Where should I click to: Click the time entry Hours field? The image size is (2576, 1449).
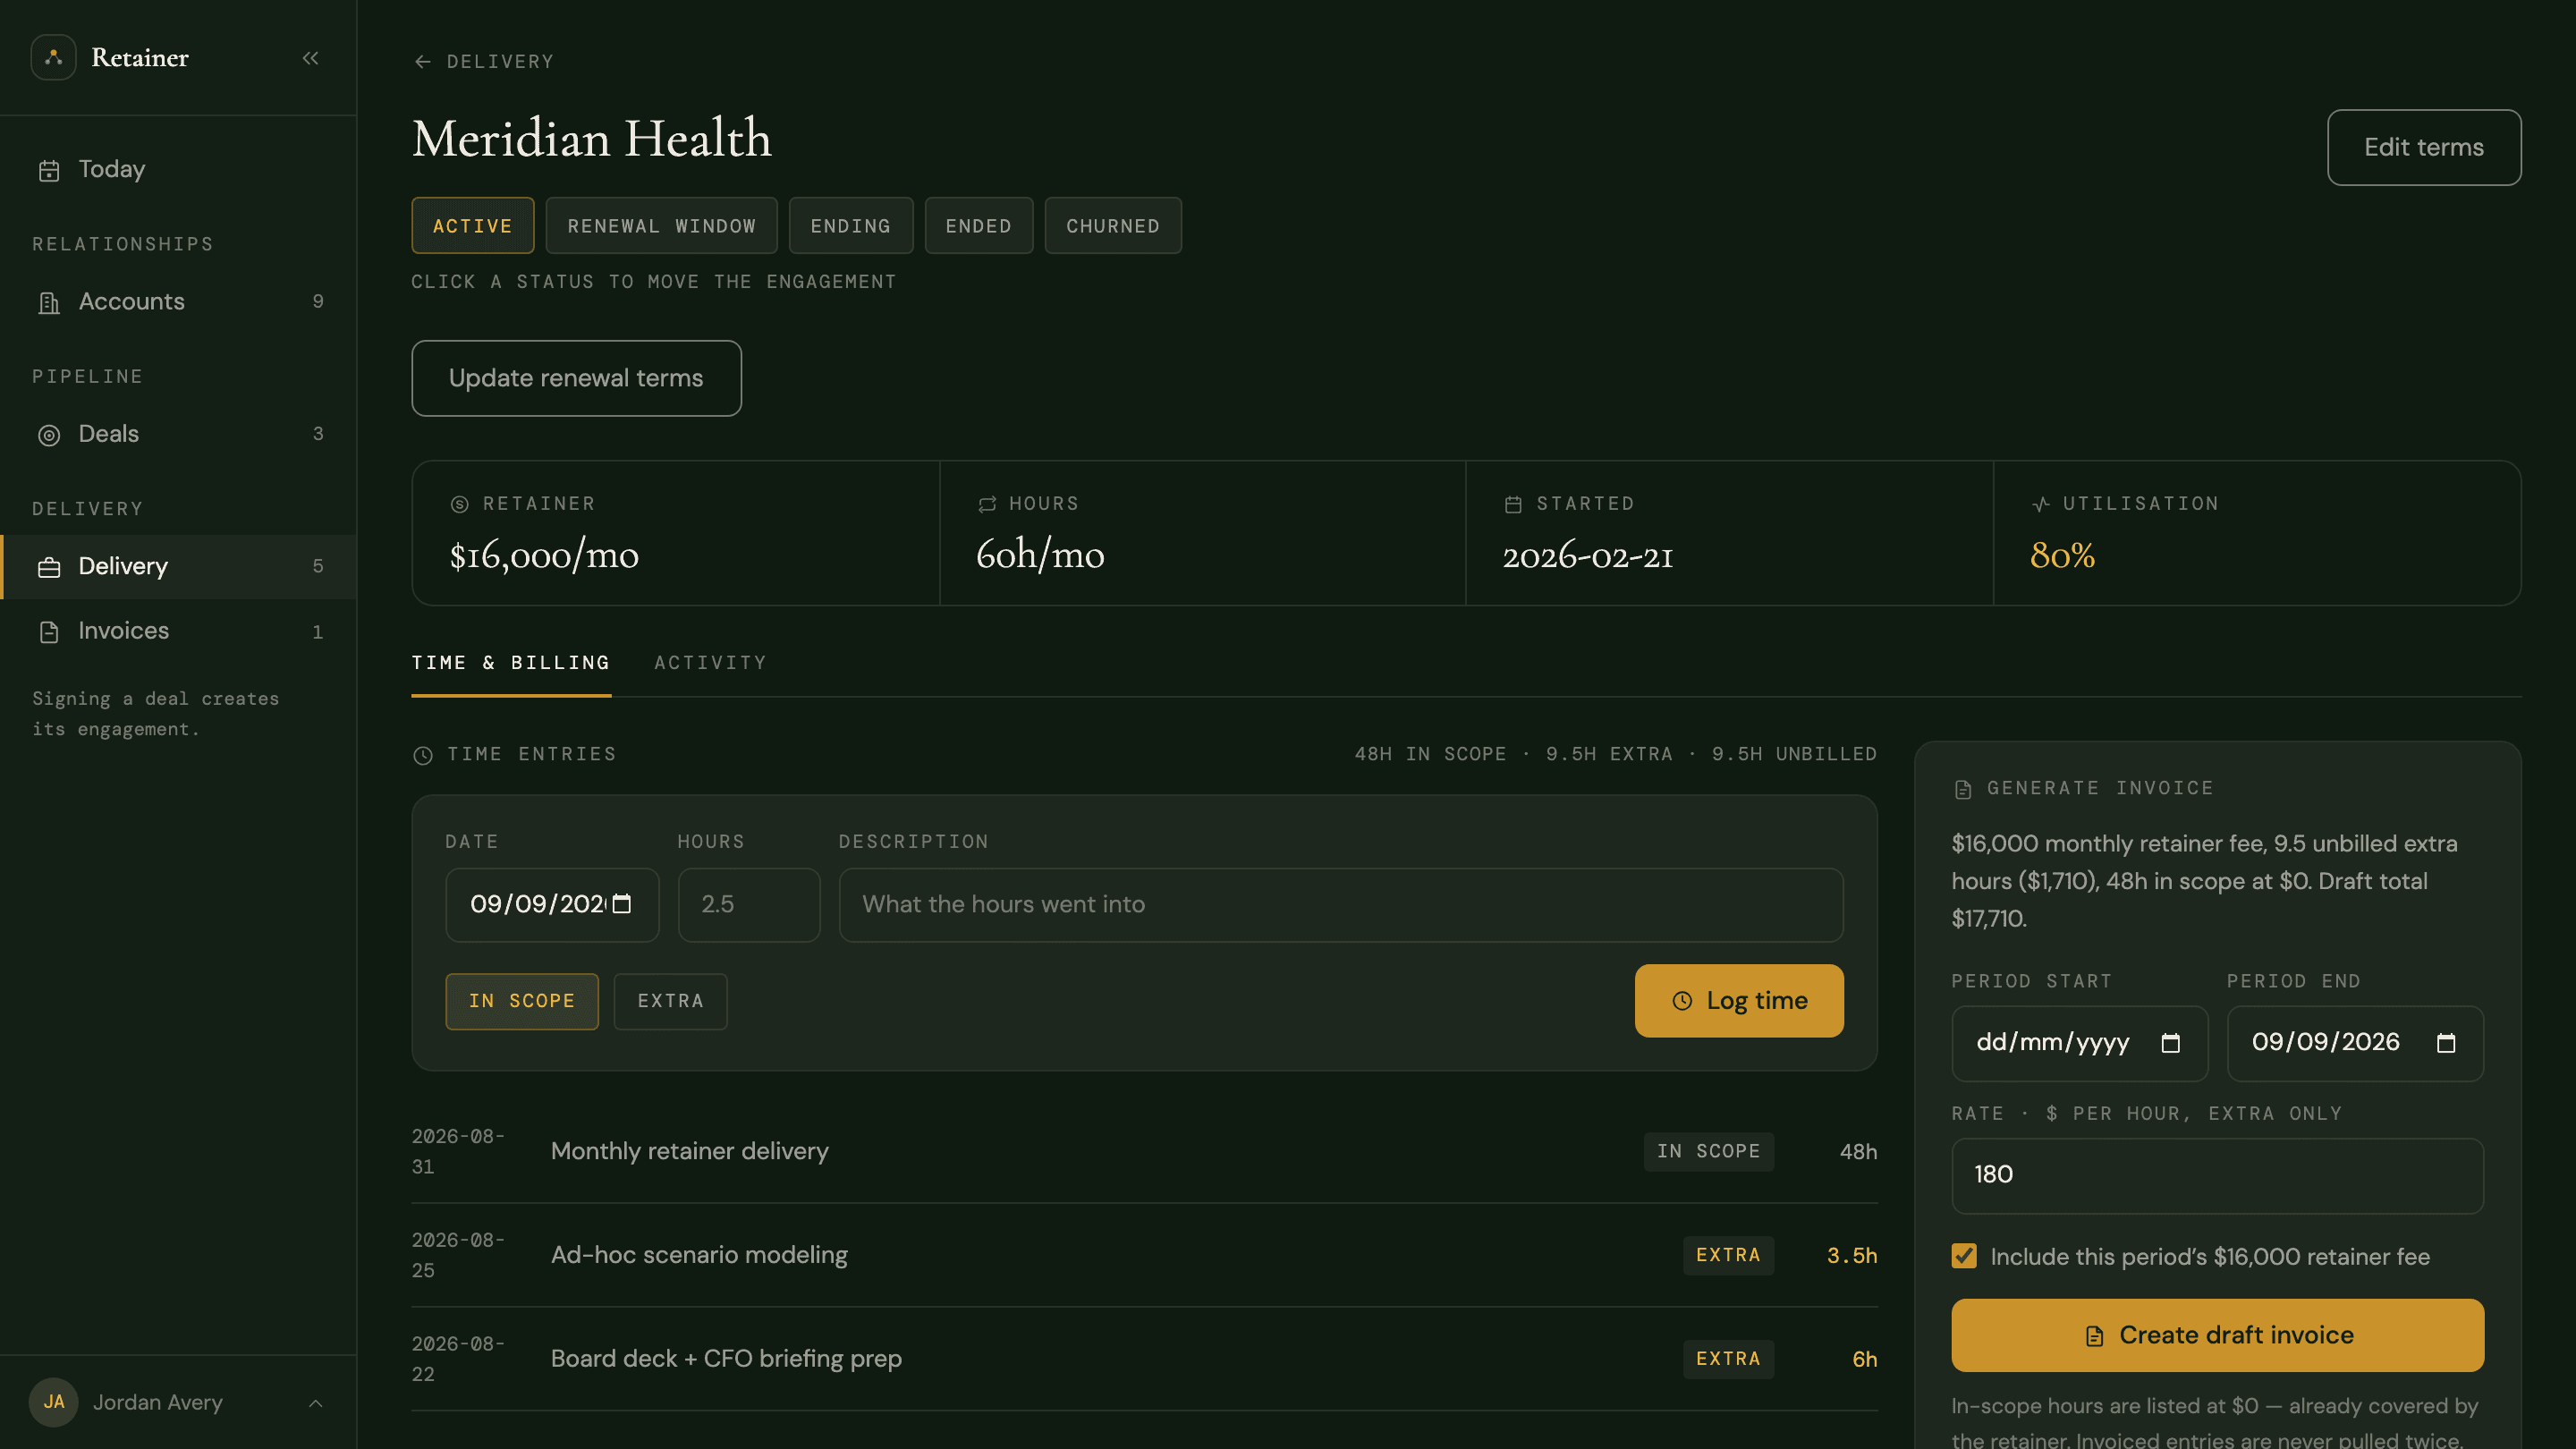749,905
